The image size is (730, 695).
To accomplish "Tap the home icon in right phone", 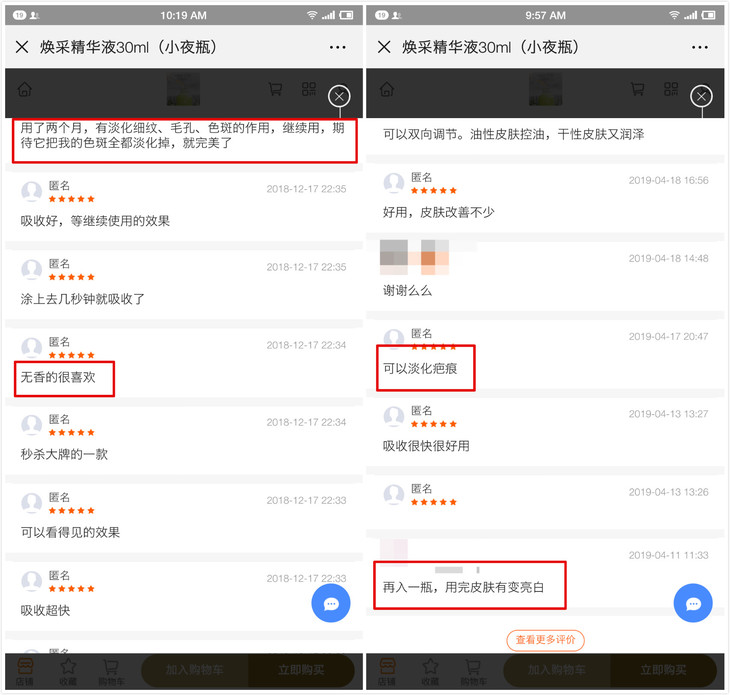I will (387, 89).
